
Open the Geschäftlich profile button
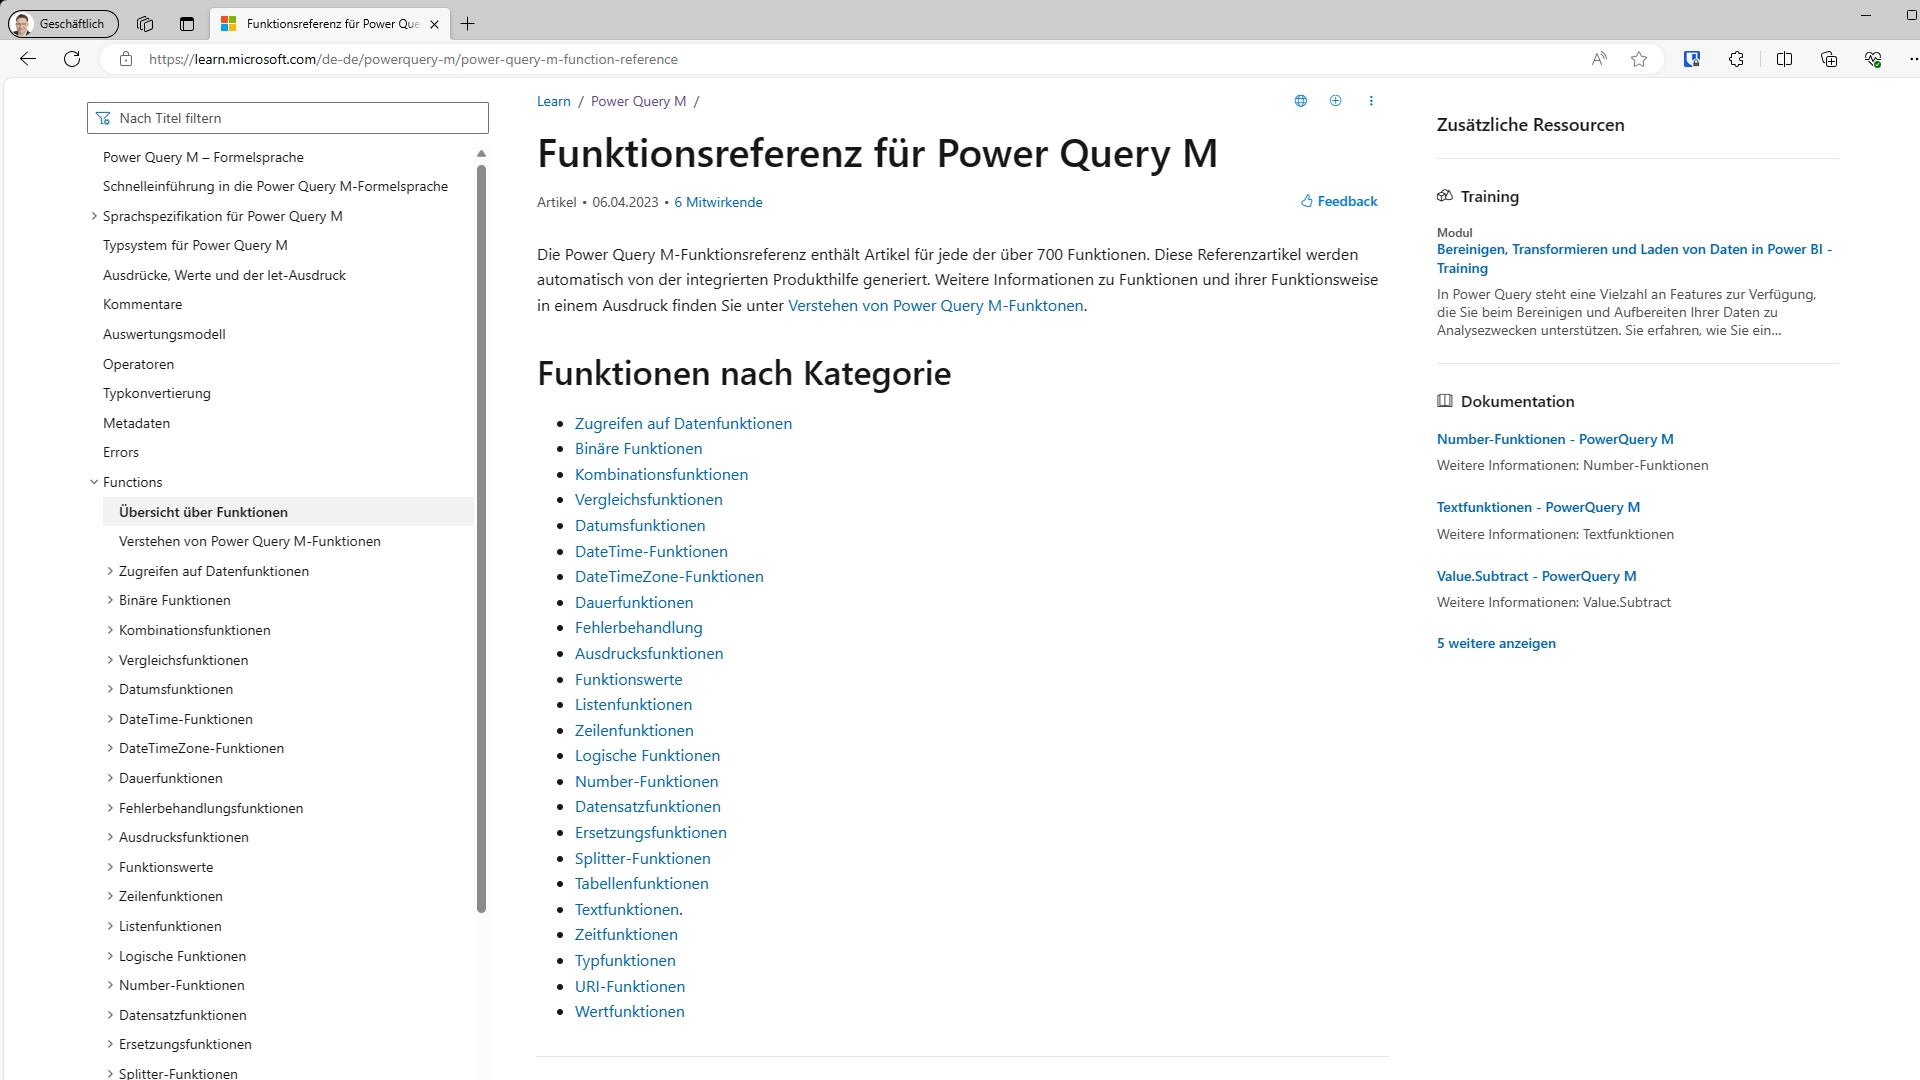63,23
